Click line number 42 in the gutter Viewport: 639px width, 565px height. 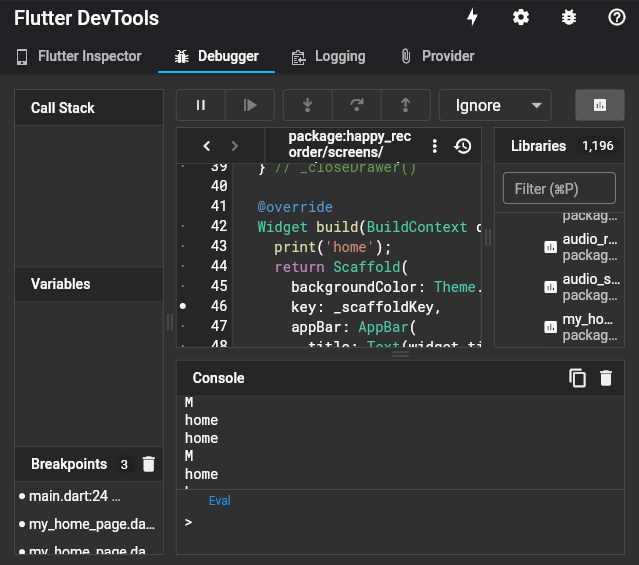pyautogui.click(x=219, y=226)
